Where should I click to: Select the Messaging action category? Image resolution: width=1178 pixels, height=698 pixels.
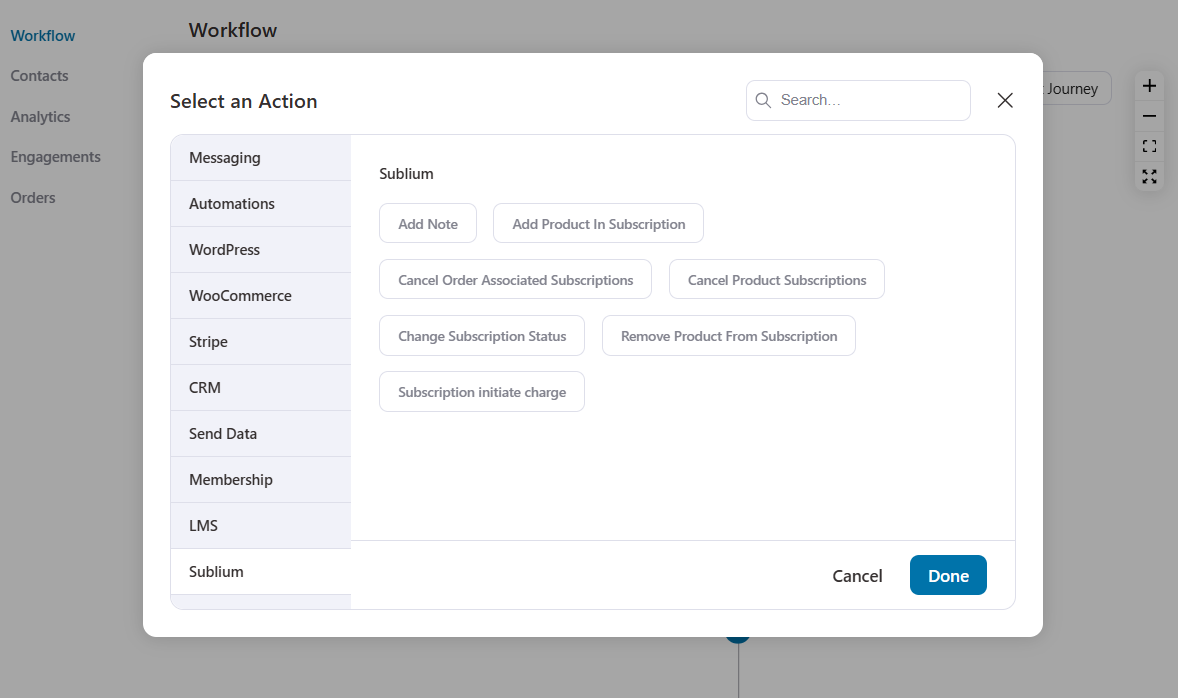224,157
